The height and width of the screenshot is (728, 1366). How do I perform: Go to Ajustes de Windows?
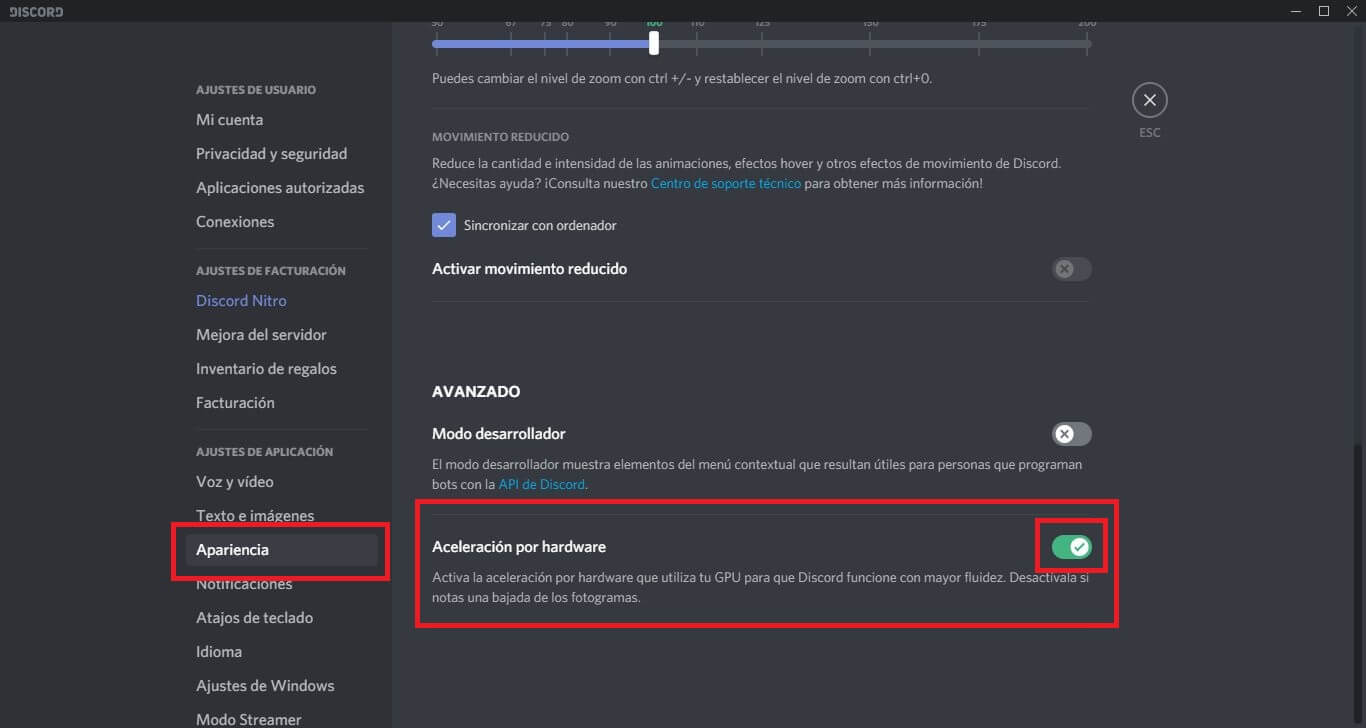coord(265,686)
